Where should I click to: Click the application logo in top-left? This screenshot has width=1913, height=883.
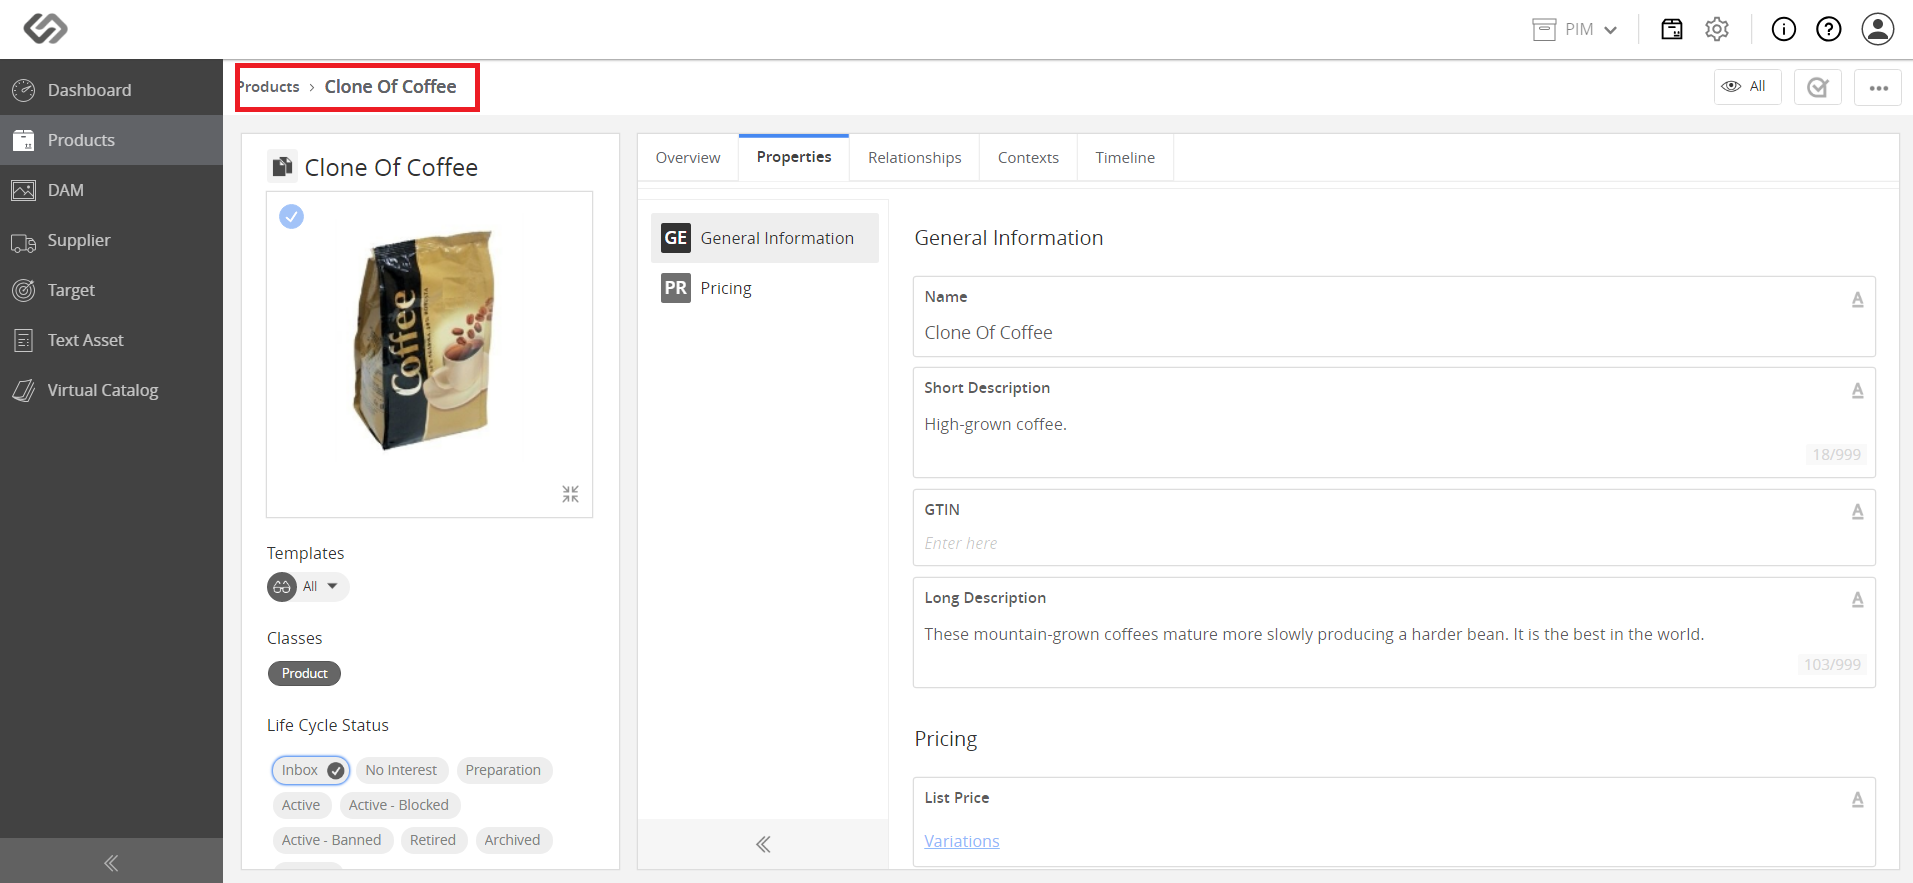(x=45, y=29)
